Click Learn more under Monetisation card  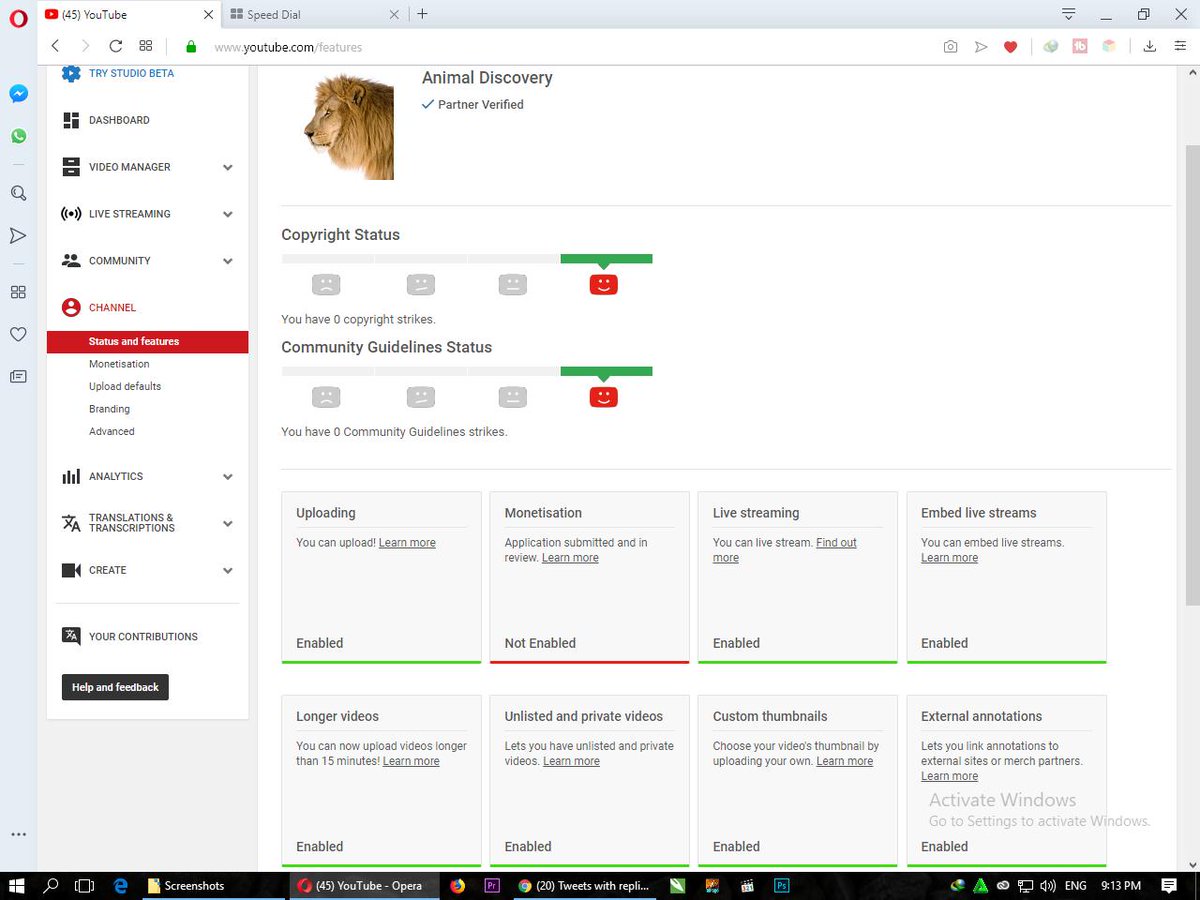coord(570,558)
